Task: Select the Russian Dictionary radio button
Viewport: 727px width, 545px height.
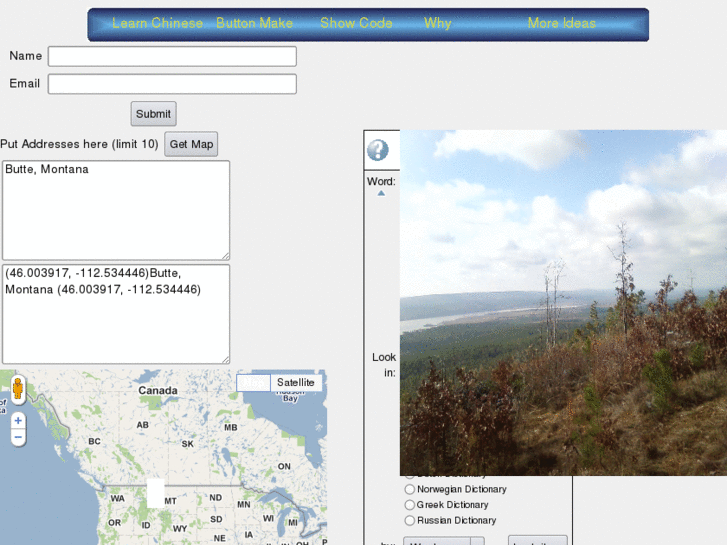Action: [x=409, y=520]
